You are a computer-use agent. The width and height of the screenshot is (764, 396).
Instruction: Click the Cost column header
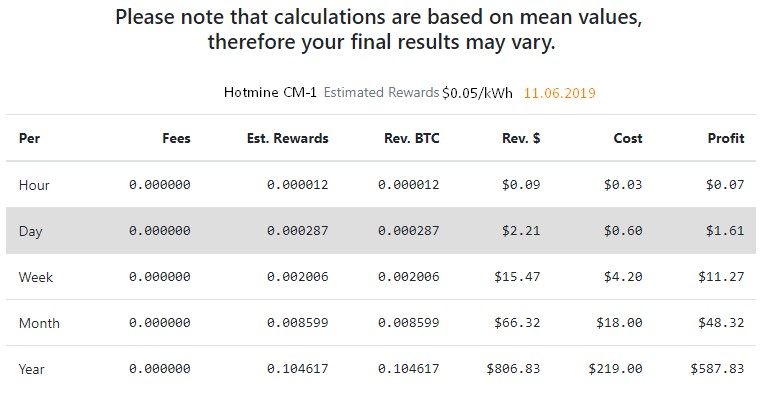click(x=628, y=138)
